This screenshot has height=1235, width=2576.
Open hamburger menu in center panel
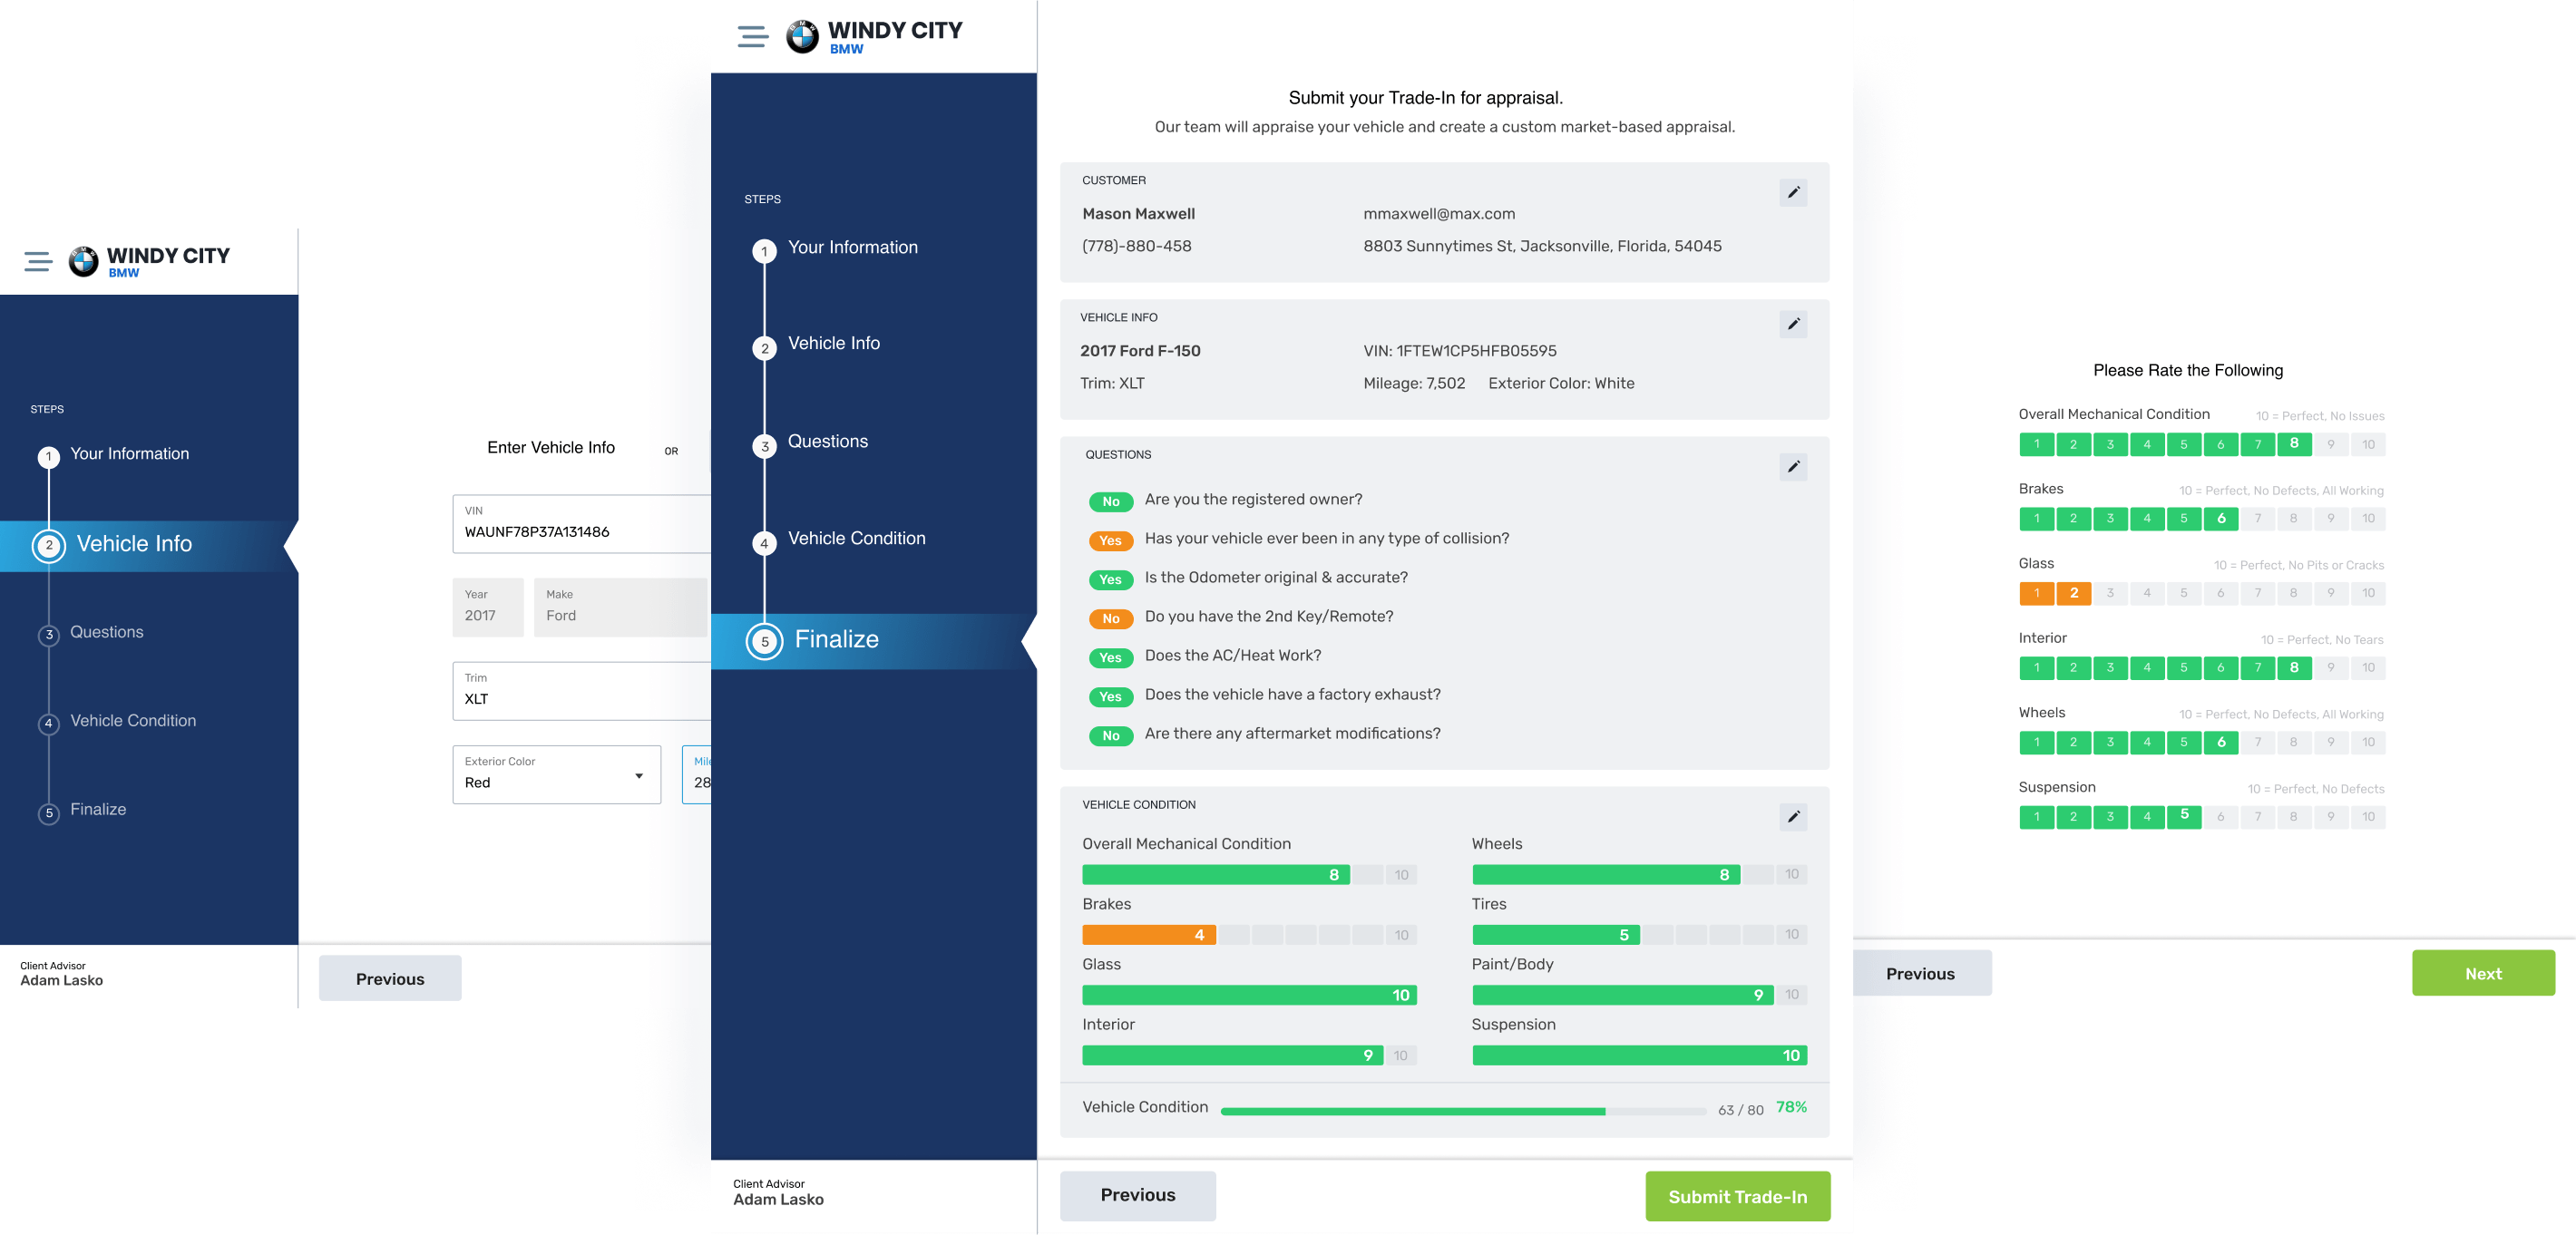pos(753,37)
